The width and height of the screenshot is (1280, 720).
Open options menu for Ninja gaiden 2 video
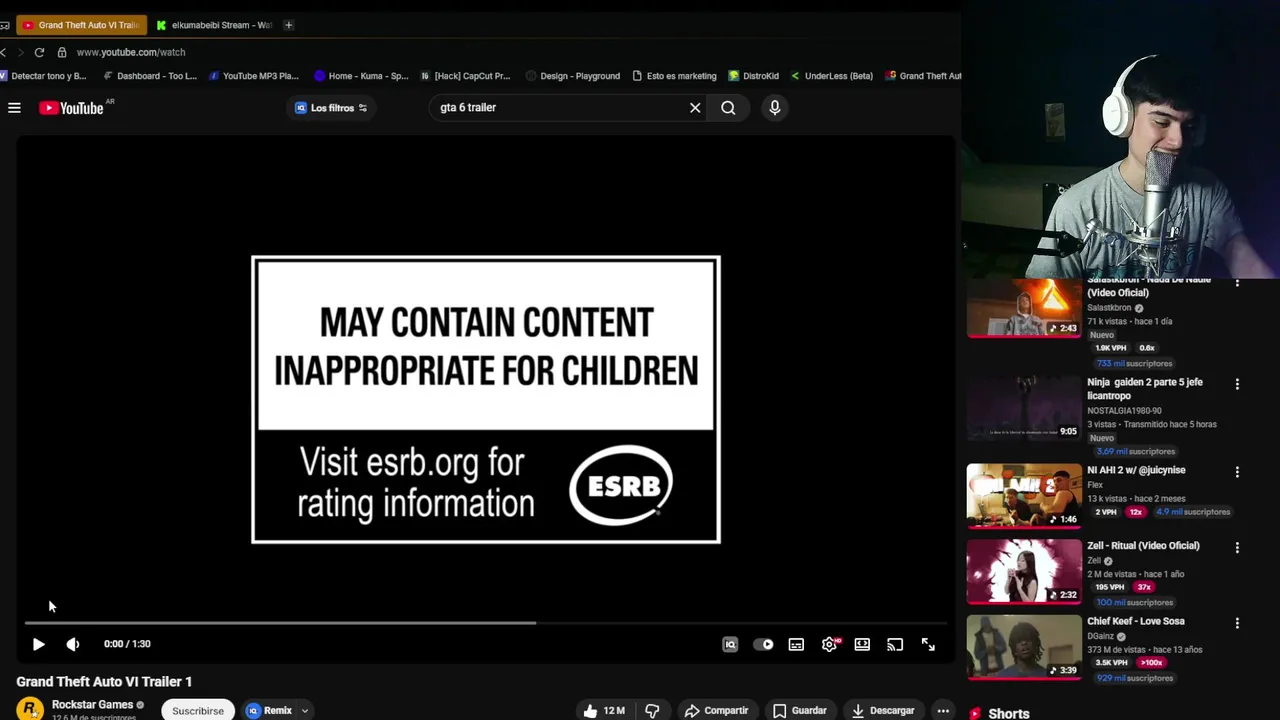tap(1237, 384)
